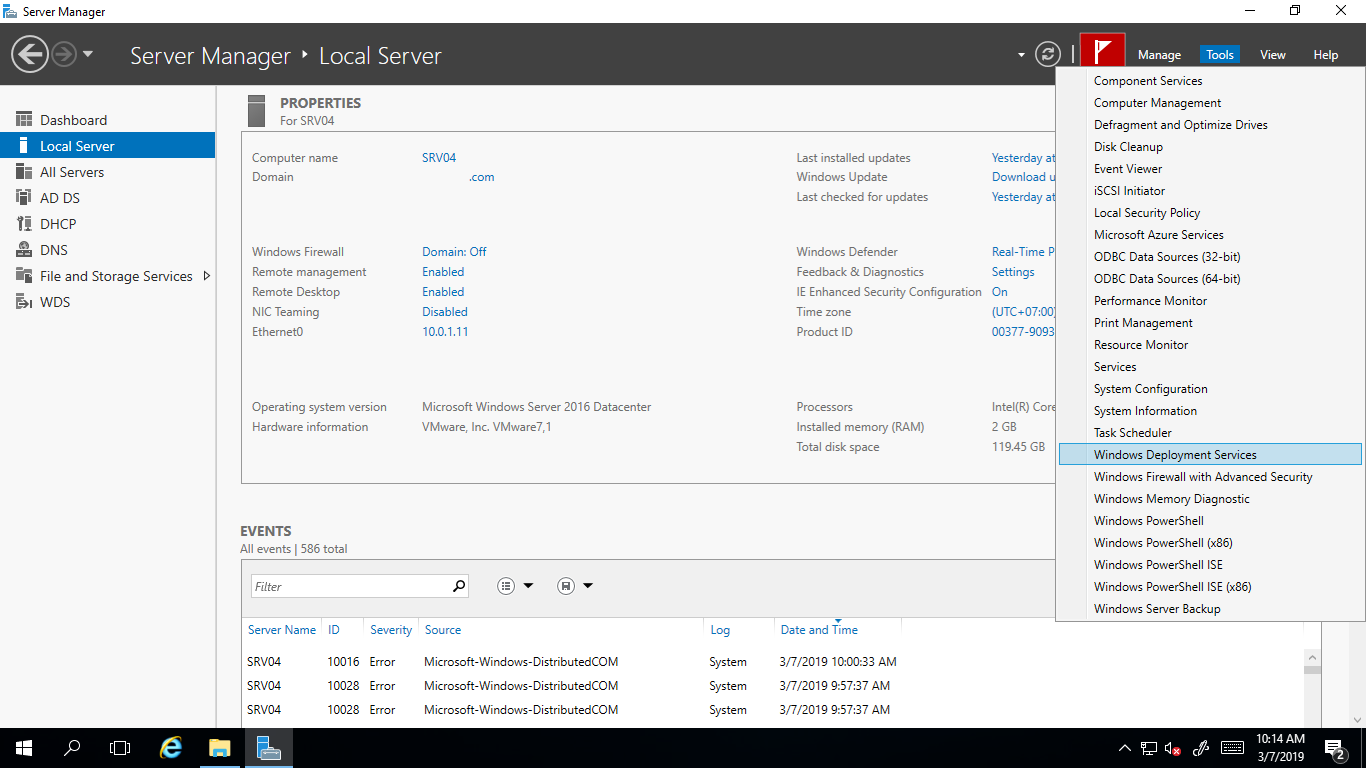Open the events list options icon
Viewport: 1366px width, 768px height.
point(506,585)
